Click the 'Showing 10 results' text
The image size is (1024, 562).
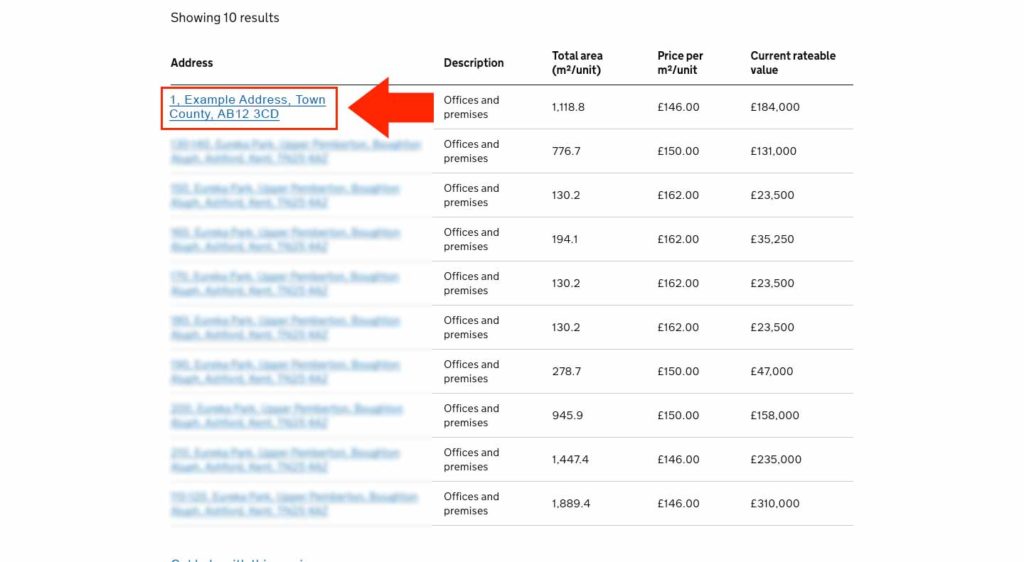pyautogui.click(x=225, y=18)
